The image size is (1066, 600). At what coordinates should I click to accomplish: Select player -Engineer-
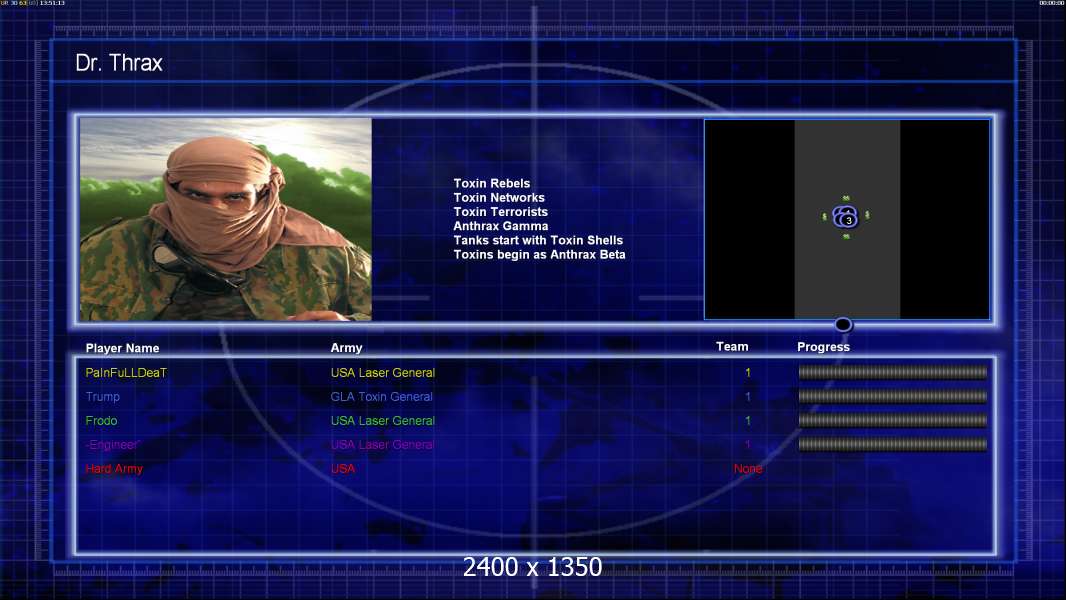(113, 444)
